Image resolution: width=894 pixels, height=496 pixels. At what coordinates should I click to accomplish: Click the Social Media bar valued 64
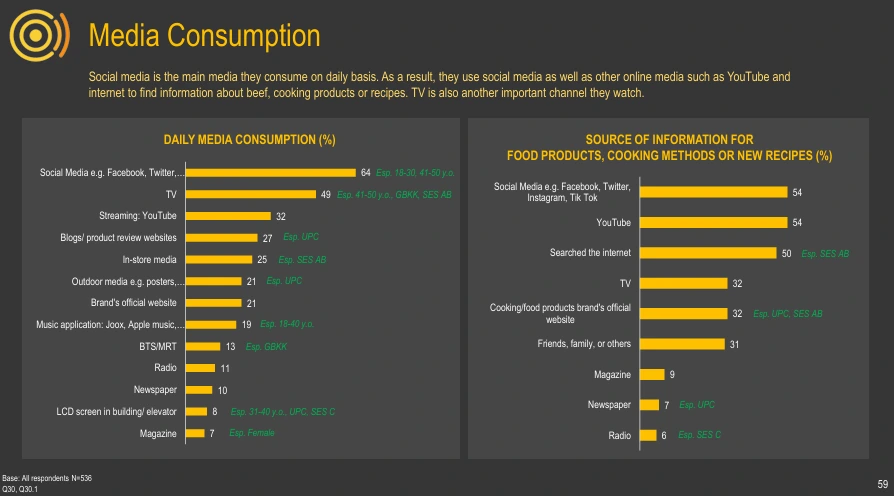[x=271, y=173]
